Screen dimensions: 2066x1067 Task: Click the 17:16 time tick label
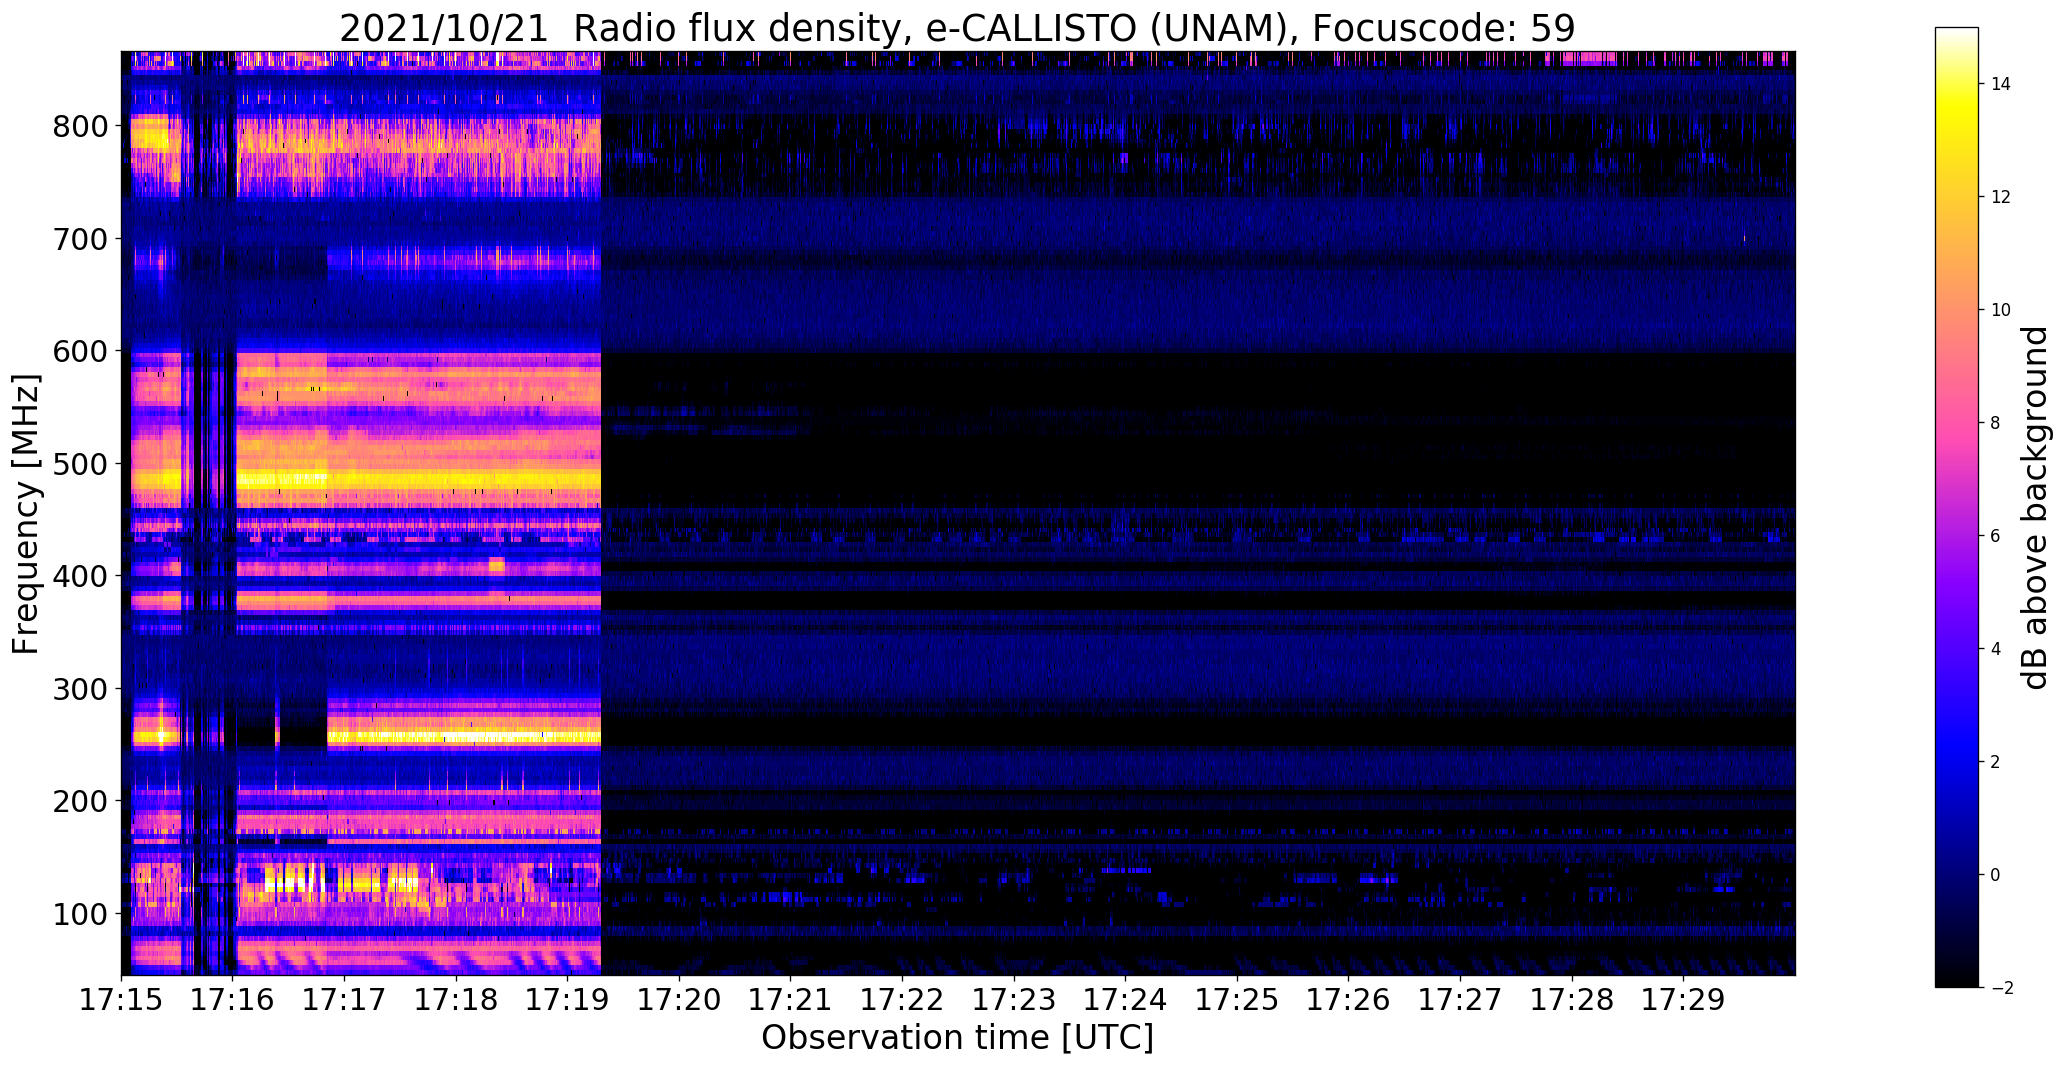pos(233,999)
